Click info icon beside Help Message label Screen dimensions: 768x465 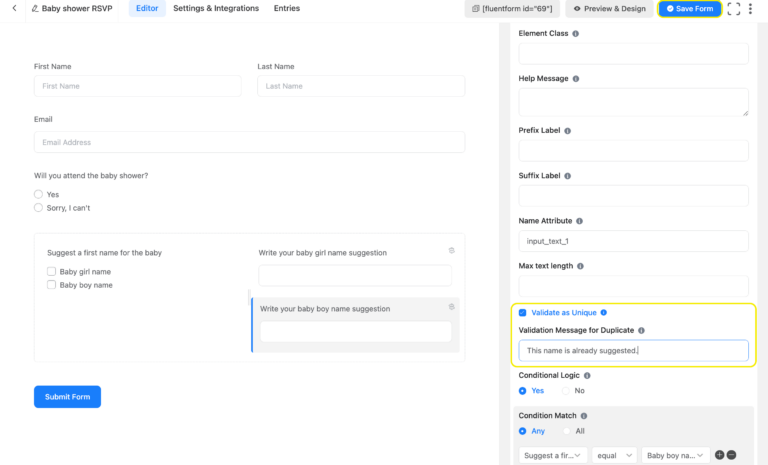(x=576, y=78)
